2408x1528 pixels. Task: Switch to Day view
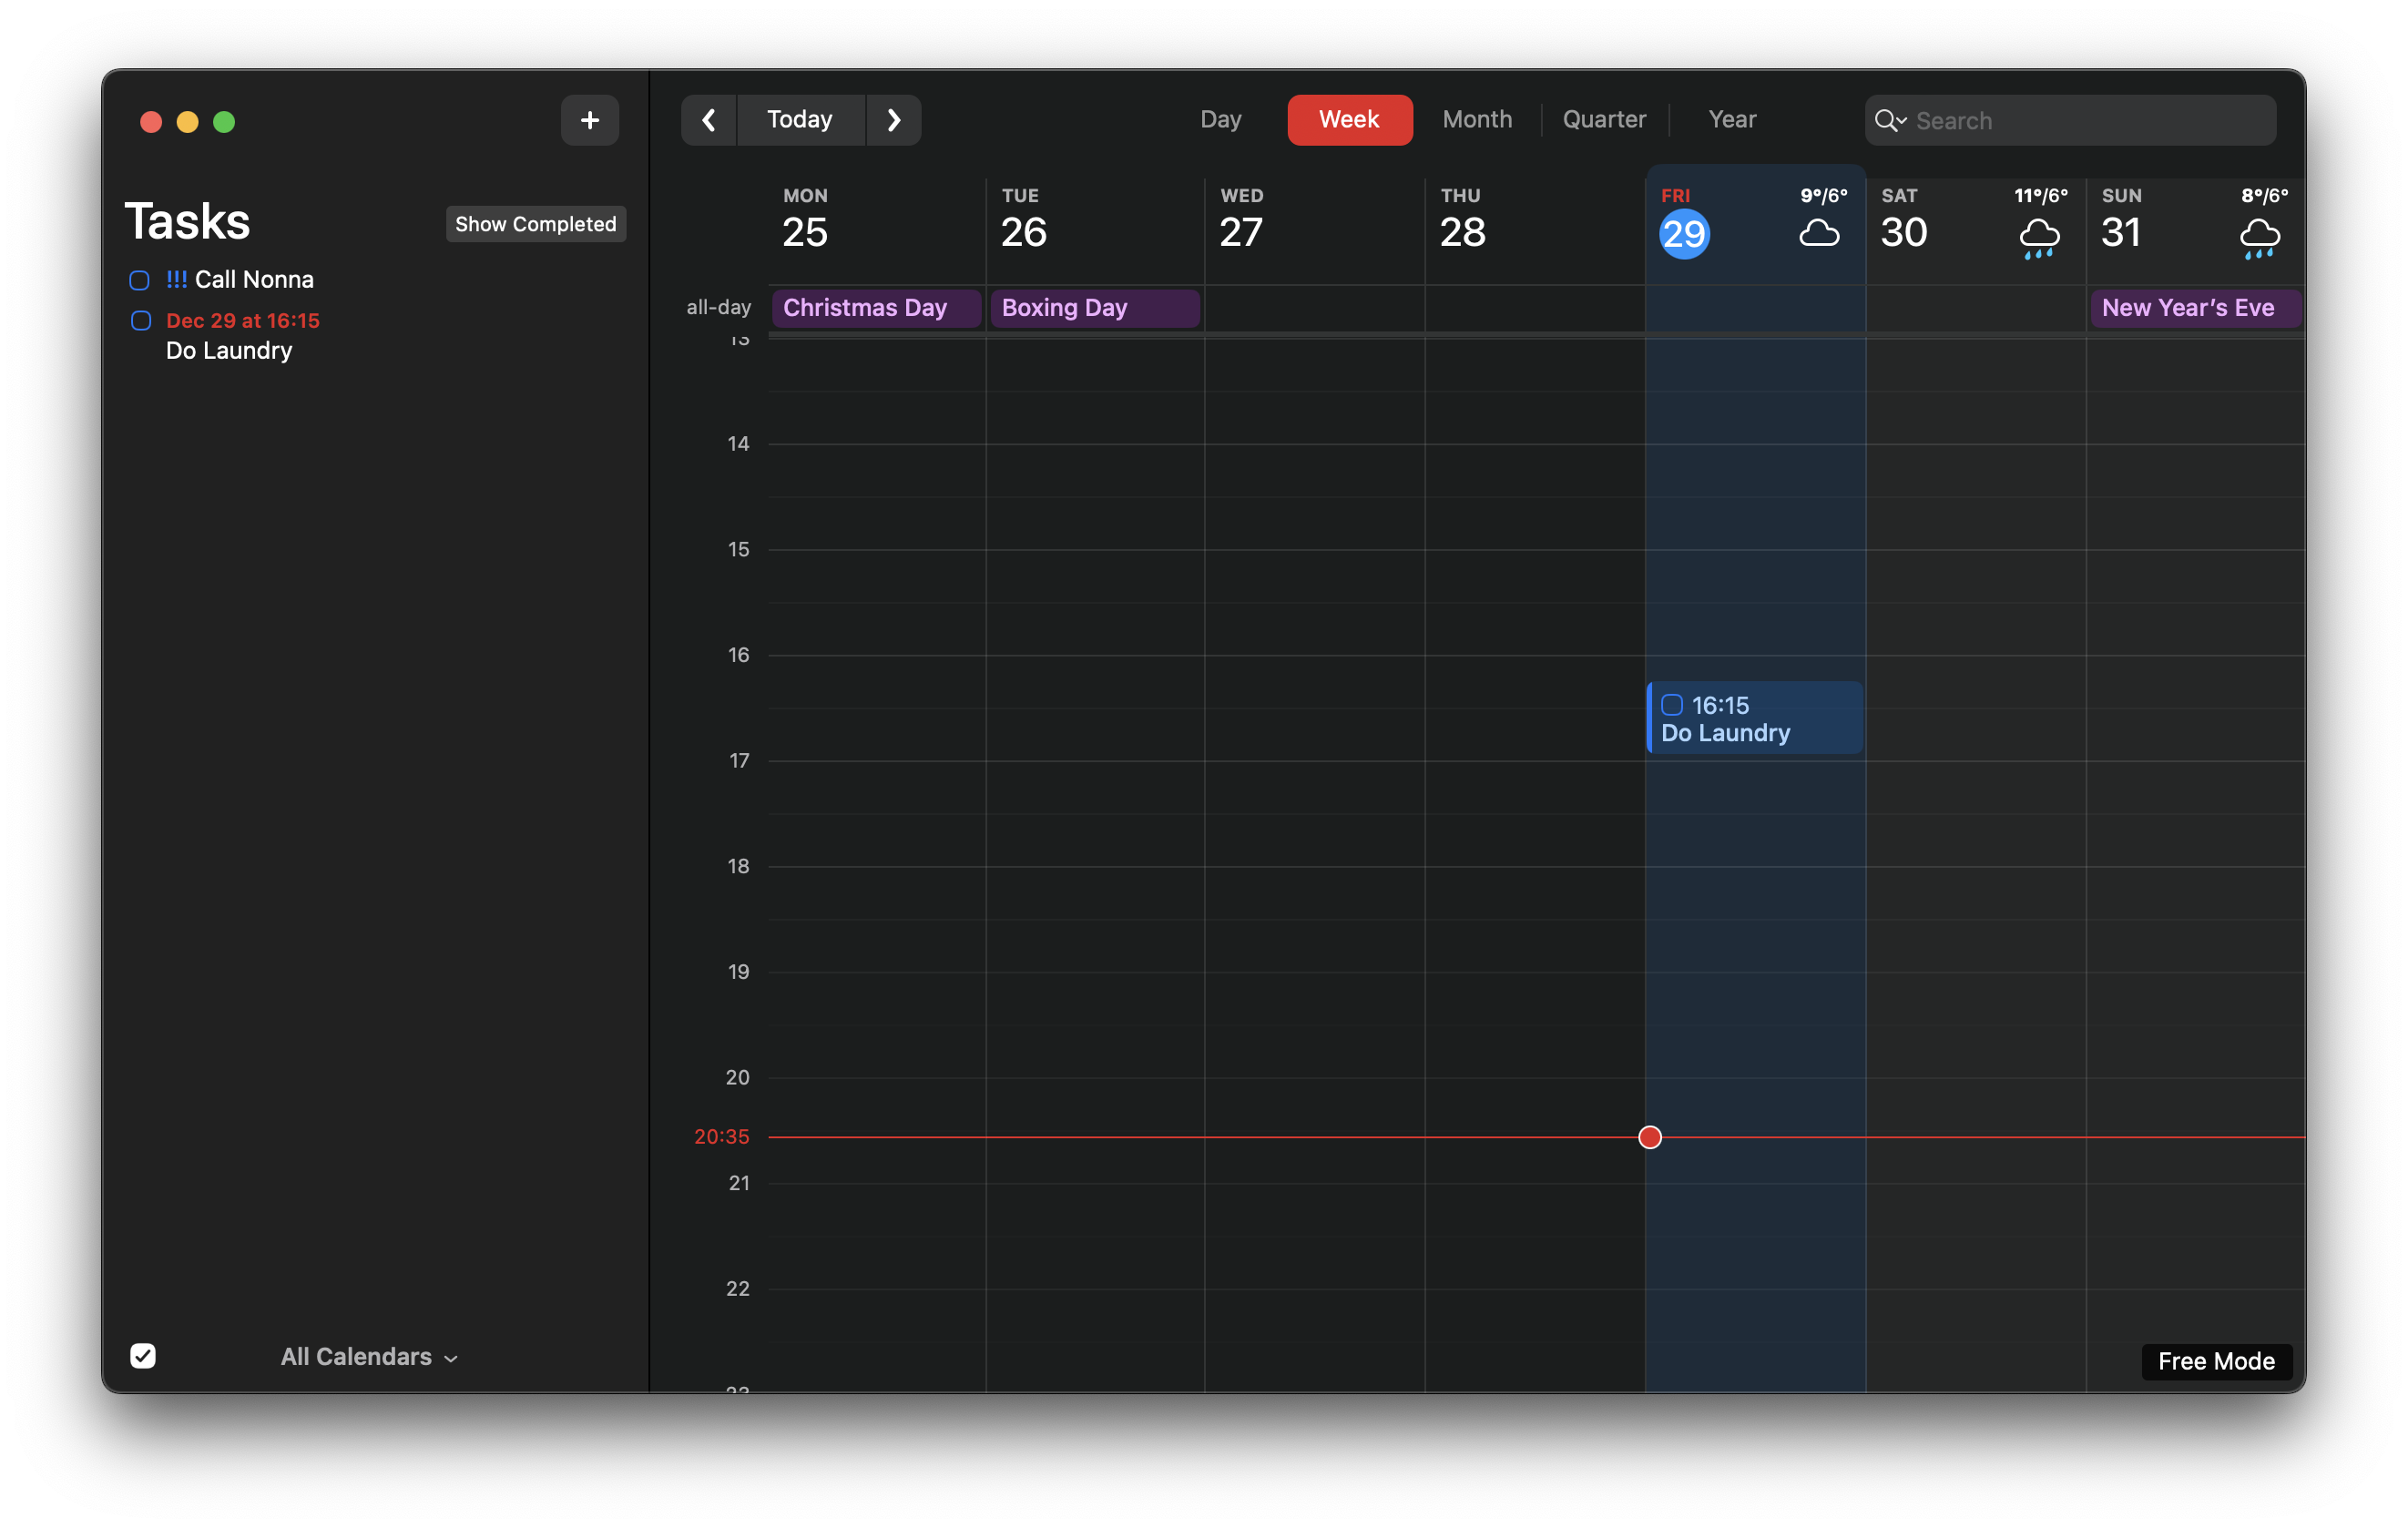1220,119
